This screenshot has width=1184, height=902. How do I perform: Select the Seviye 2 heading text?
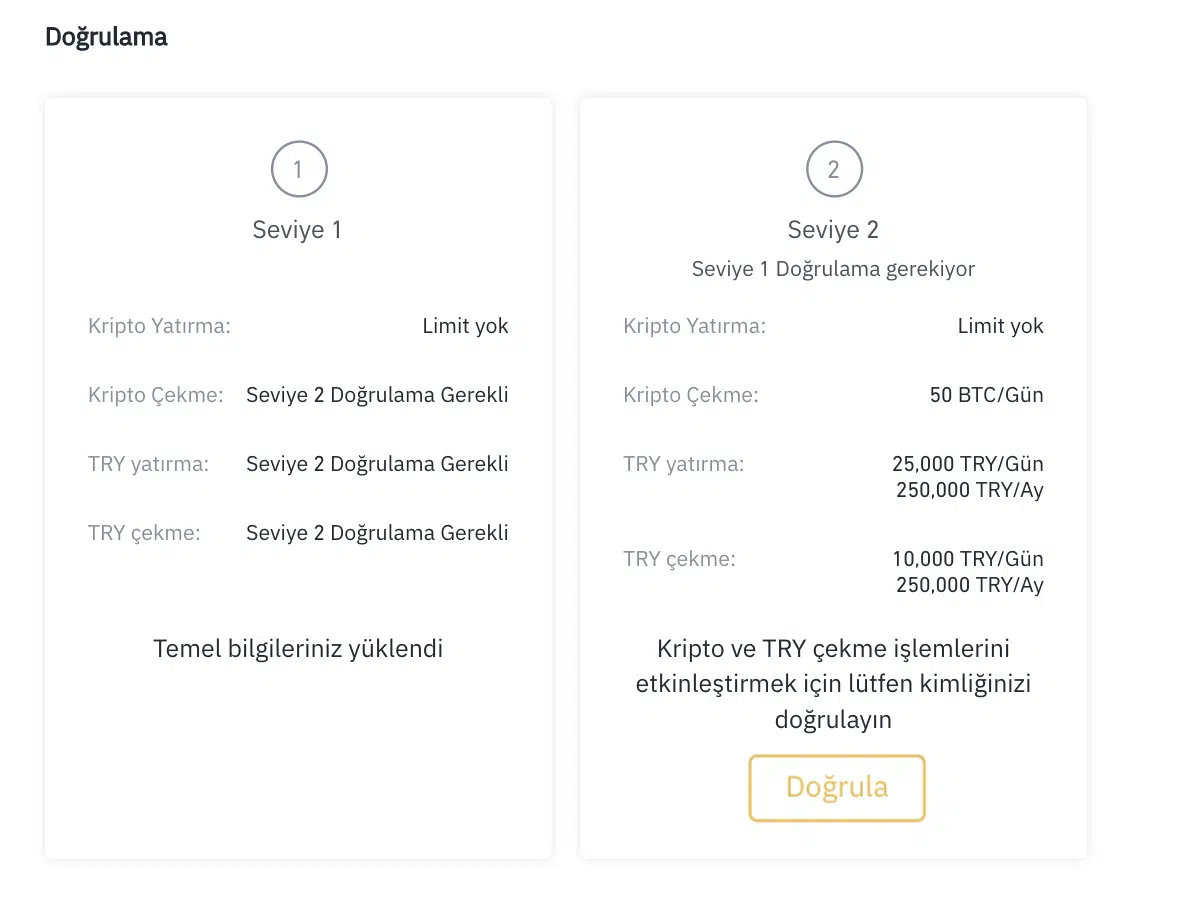tap(833, 230)
